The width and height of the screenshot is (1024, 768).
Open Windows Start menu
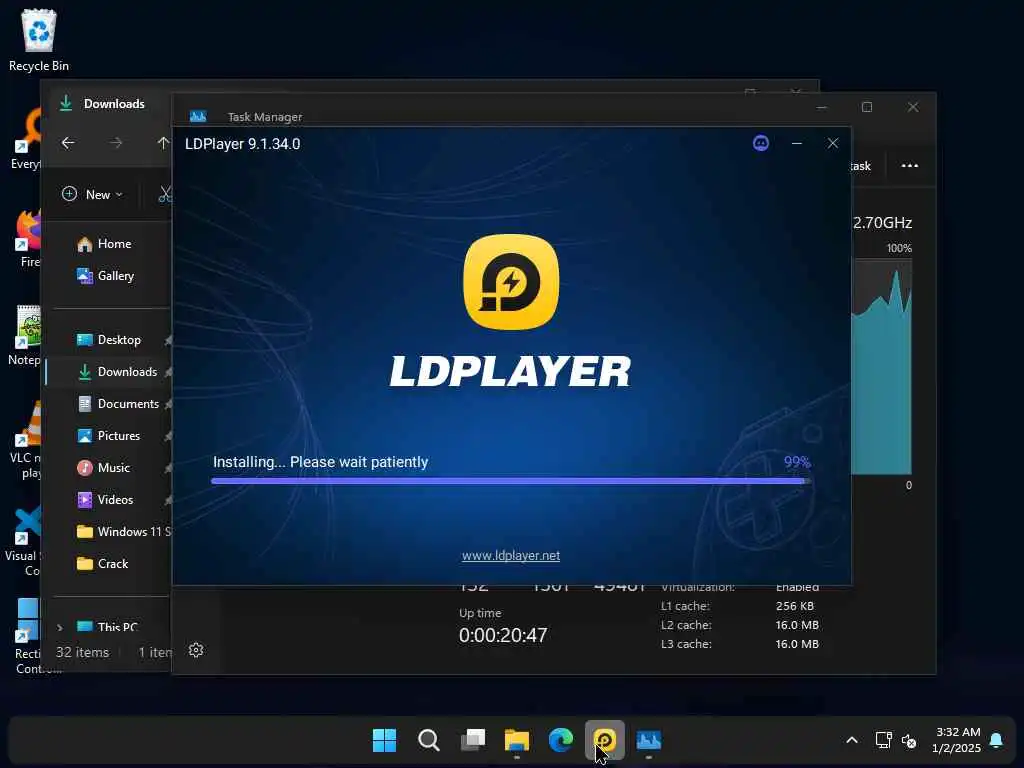[x=384, y=740]
